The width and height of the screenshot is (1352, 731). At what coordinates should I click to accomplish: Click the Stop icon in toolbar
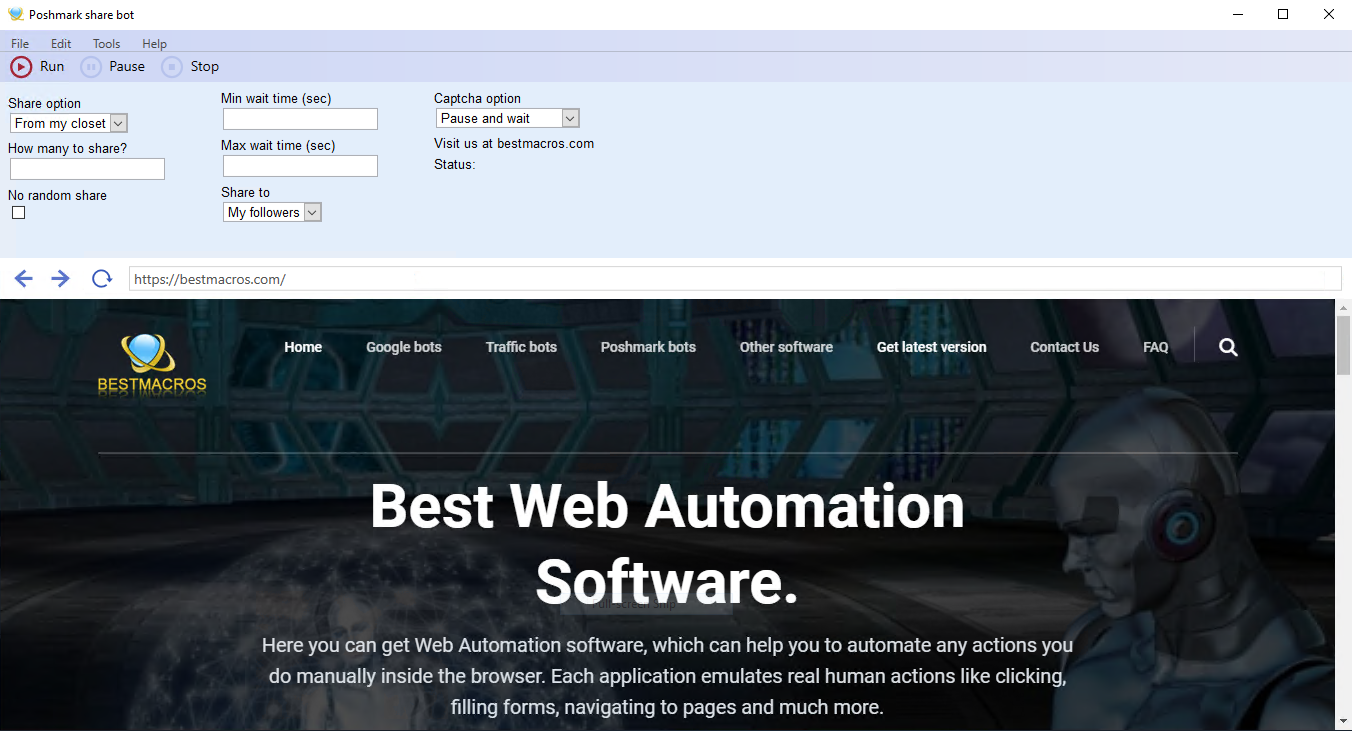[172, 67]
